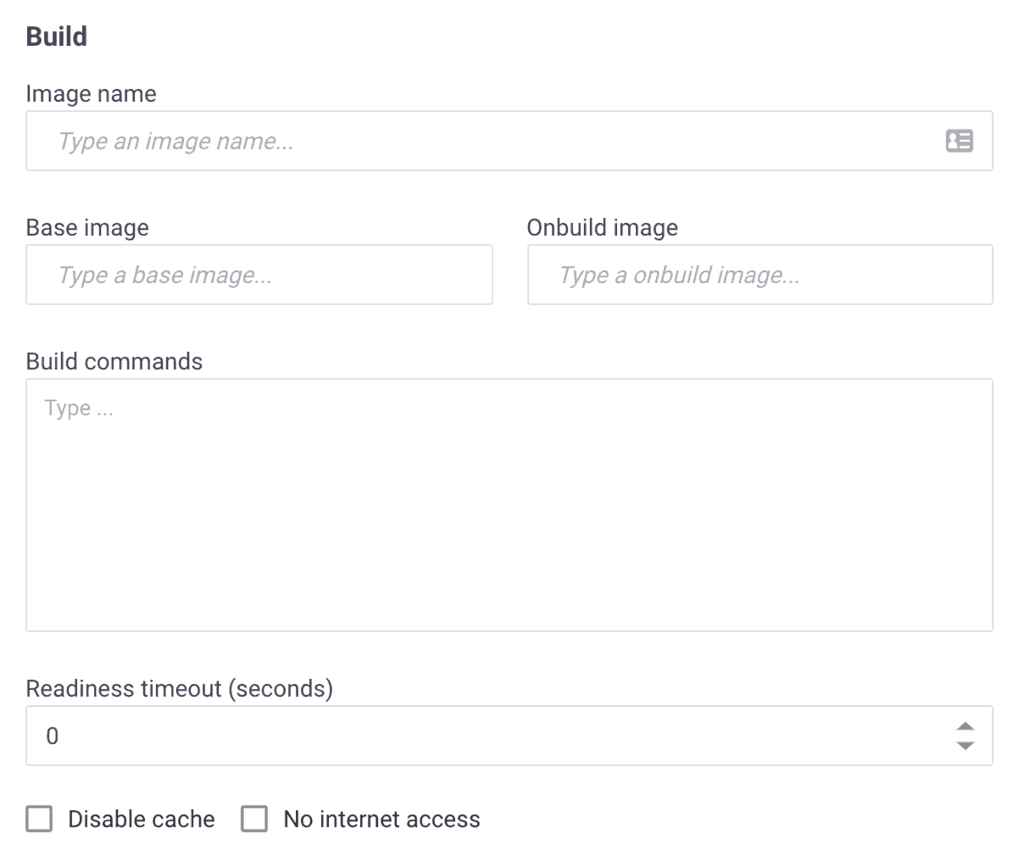Click the "Type an image name..." placeholder text
Viewport: 1024px width, 856px height.
tap(176, 141)
